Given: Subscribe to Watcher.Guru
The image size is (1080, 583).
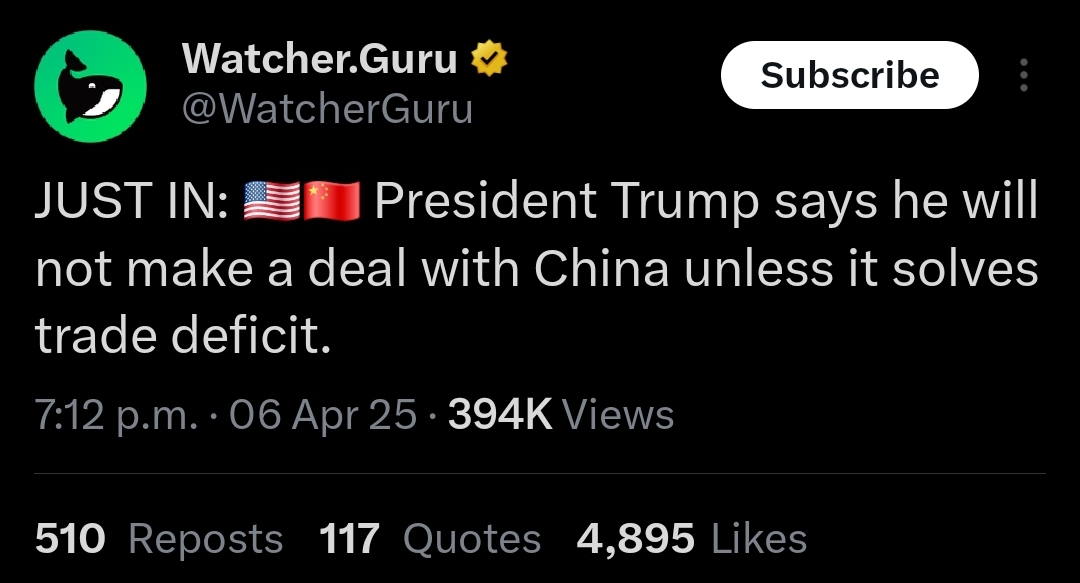Looking at the screenshot, I should pos(849,75).
